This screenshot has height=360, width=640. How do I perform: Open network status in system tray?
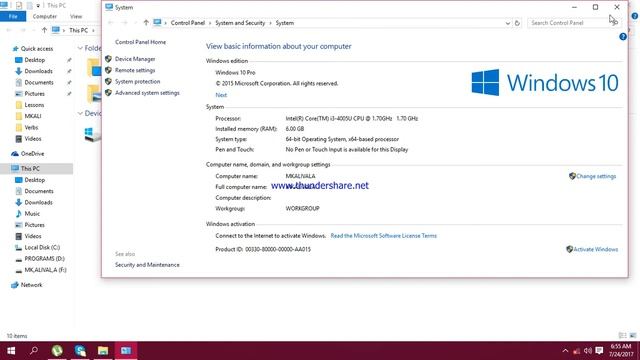pos(576,351)
